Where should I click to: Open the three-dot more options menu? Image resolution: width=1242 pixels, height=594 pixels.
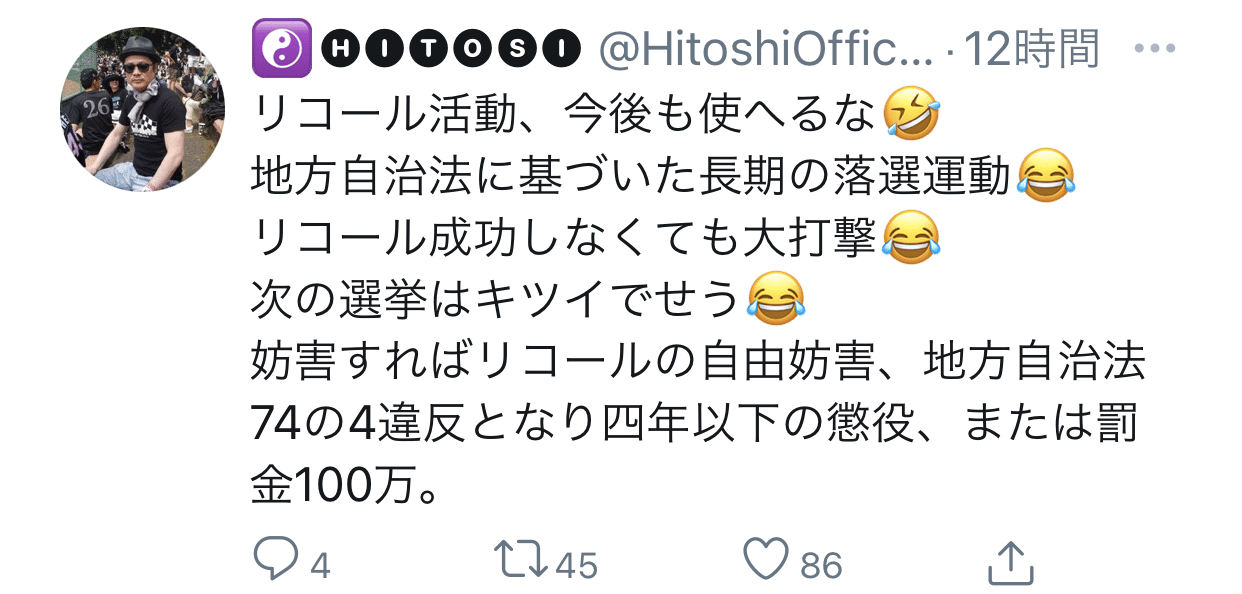[1156, 50]
